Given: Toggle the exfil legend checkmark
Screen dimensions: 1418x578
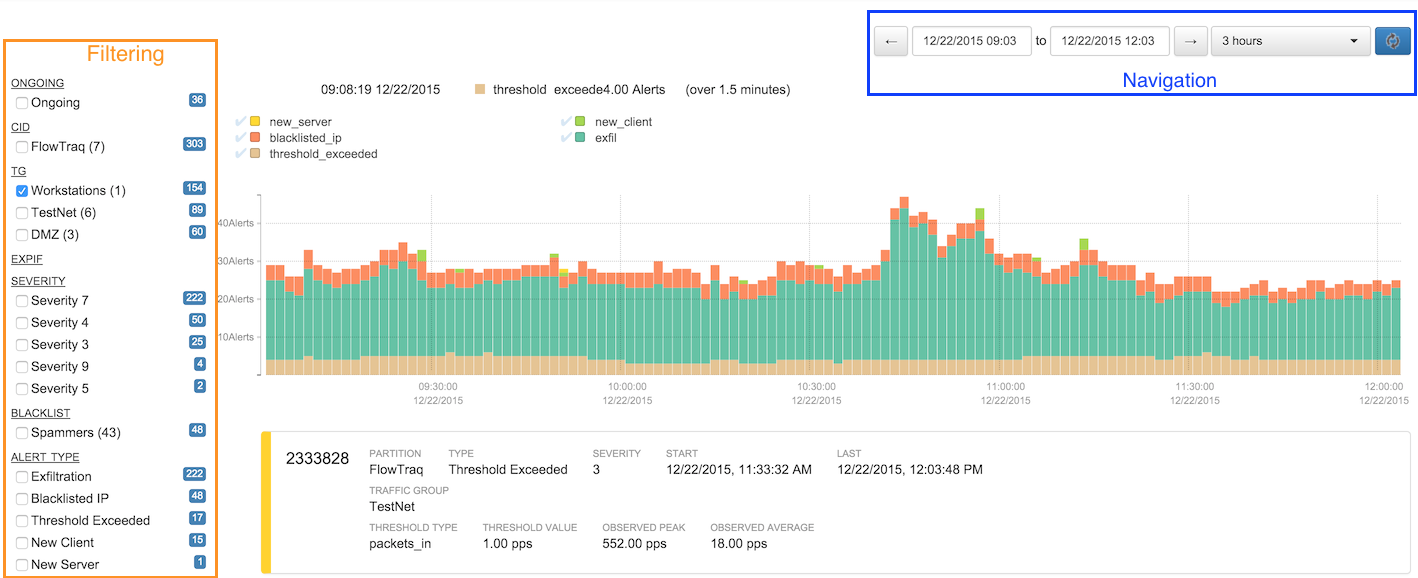Looking at the screenshot, I should [566, 138].
